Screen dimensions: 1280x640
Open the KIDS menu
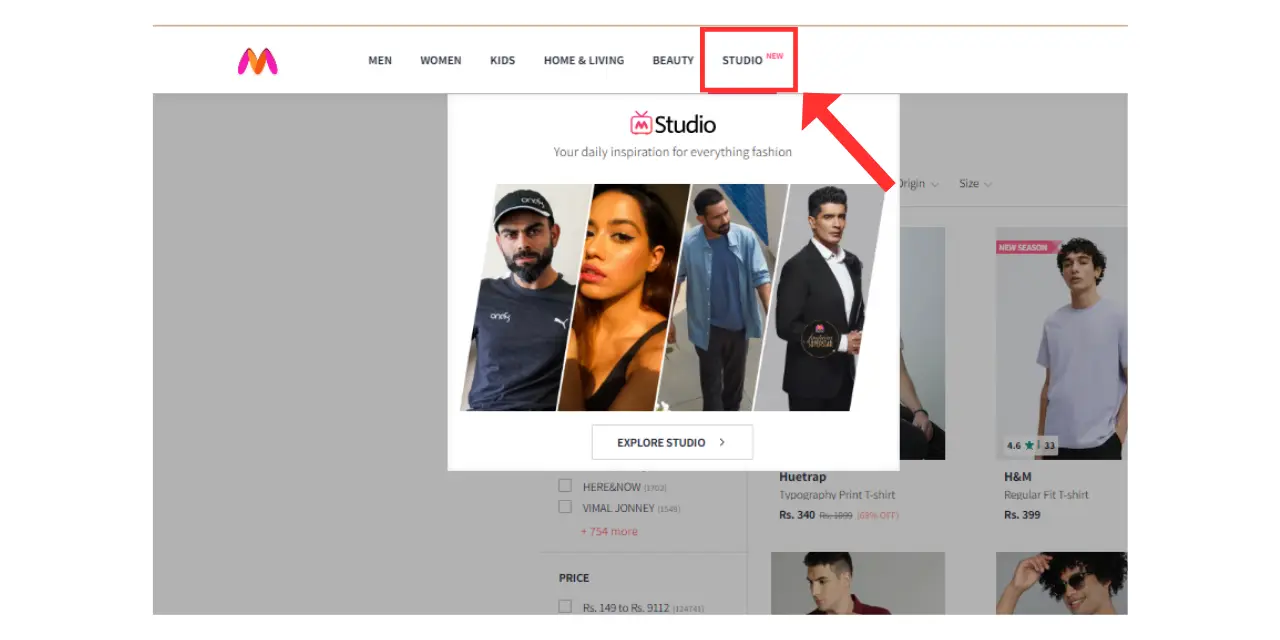[502, 61]
